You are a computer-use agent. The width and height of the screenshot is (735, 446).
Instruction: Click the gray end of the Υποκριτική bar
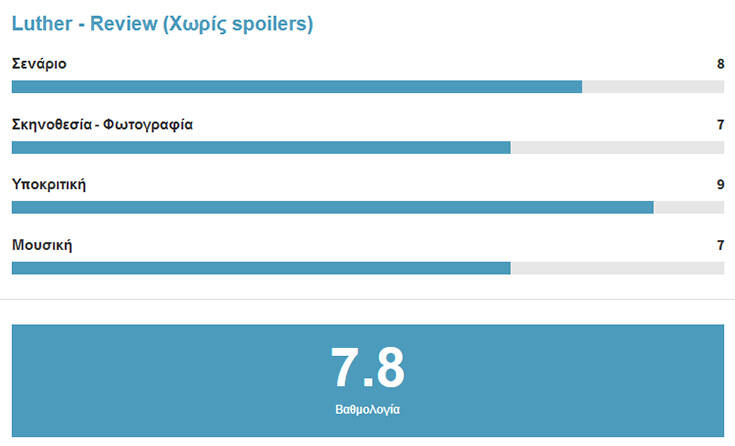point(689,207)
